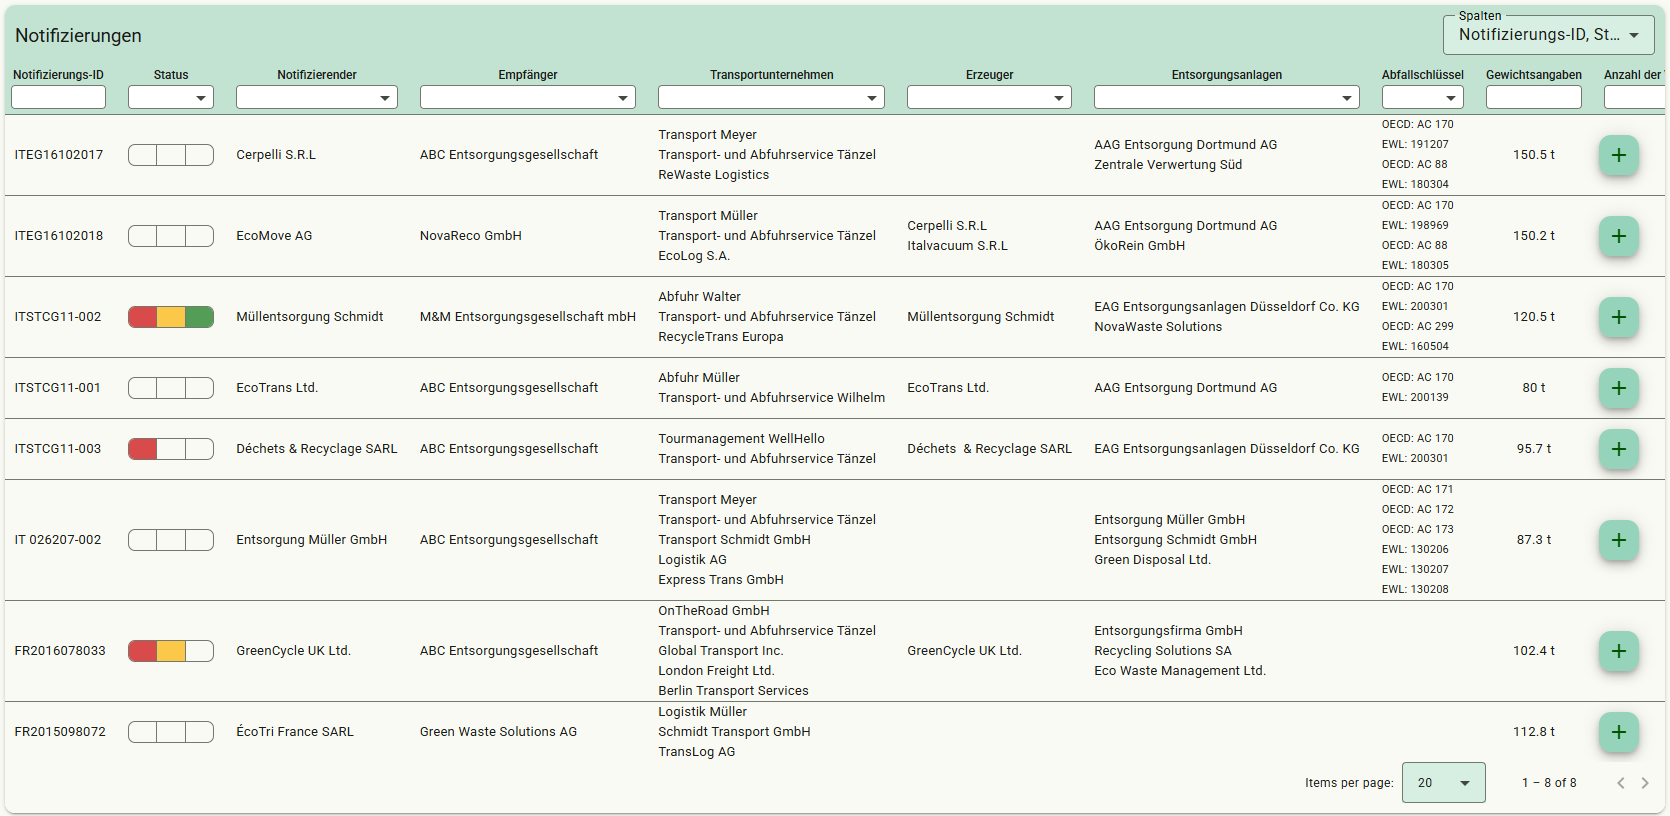Click the Gewichtsangaben column header
1670x816 pixels.
(x=1534, y=75)
